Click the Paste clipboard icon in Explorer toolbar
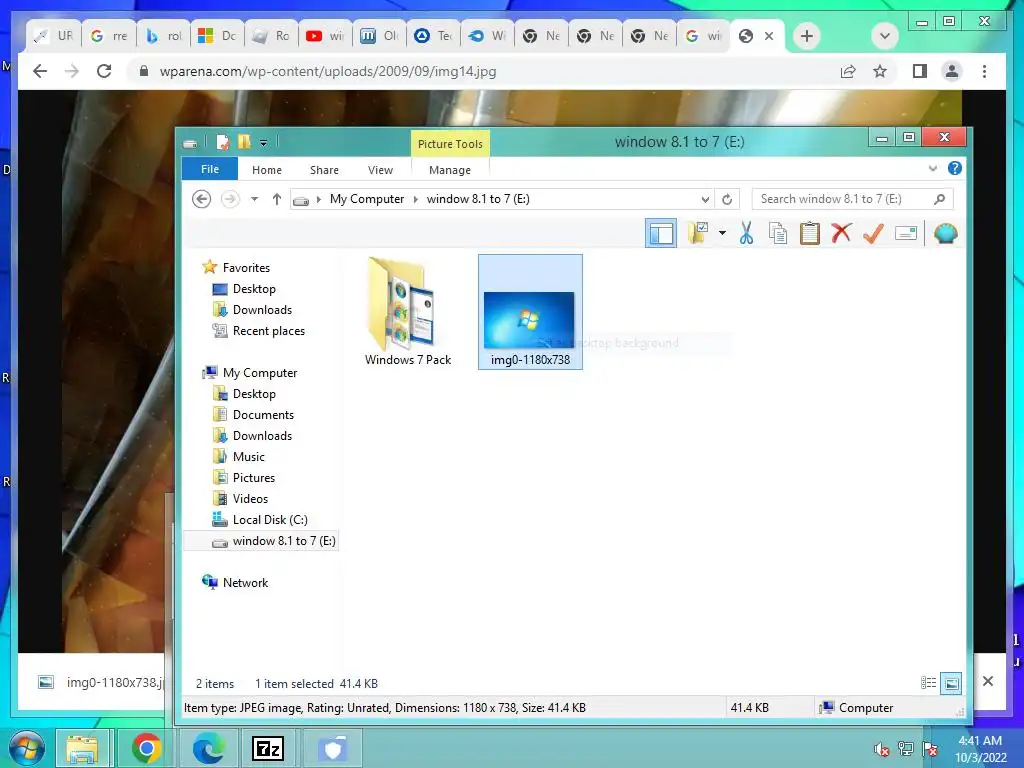The height and width of the screenshot is (768, 1024). point(809,233)
